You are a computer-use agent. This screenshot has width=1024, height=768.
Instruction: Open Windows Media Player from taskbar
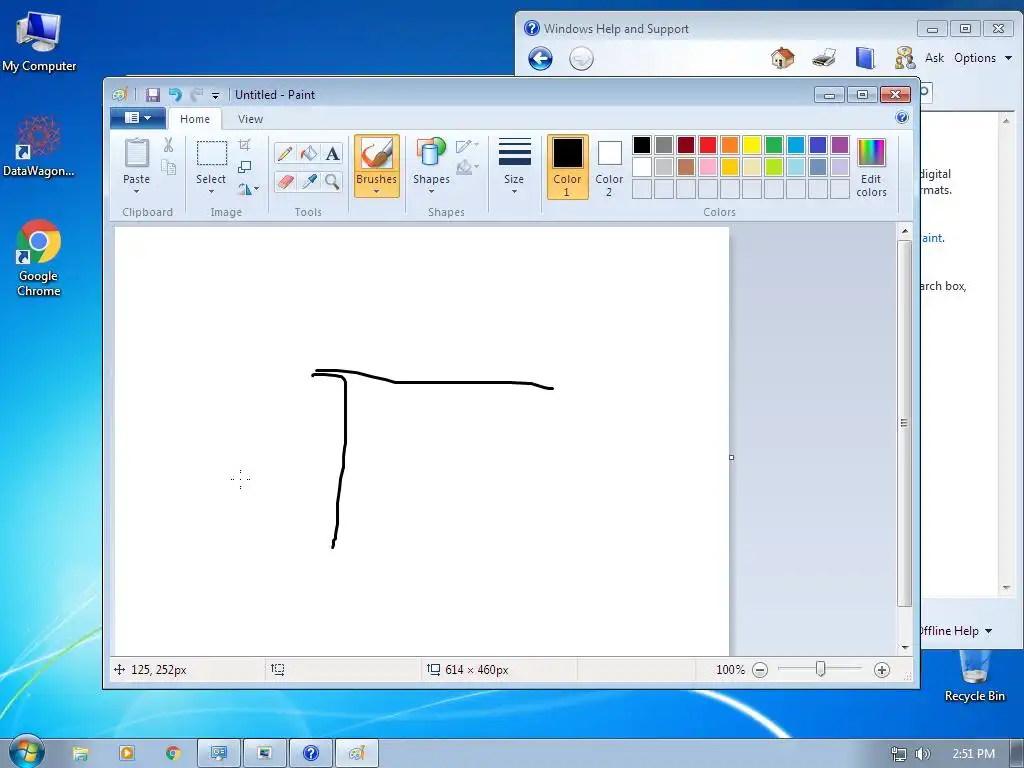[x=127, y=754]
